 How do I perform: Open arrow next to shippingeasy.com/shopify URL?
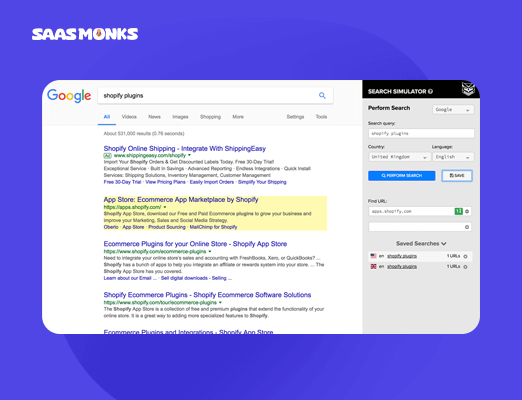click(x=189, y=155)
